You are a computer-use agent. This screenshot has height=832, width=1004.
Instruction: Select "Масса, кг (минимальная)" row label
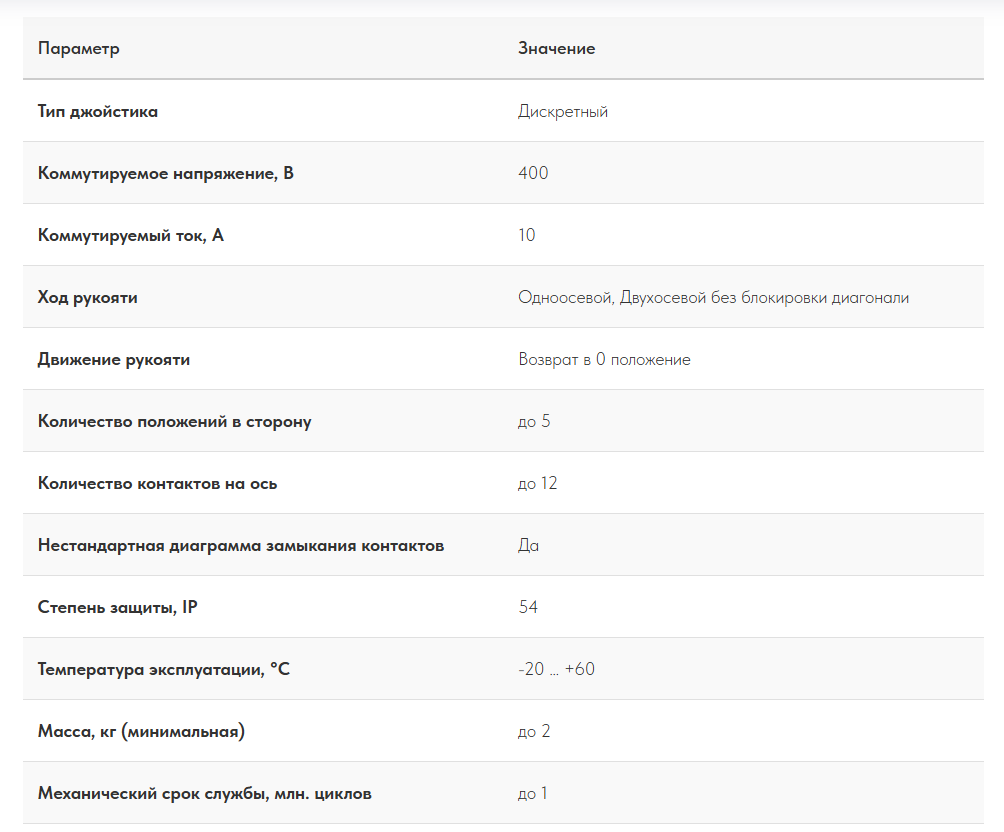coord(141,731)
